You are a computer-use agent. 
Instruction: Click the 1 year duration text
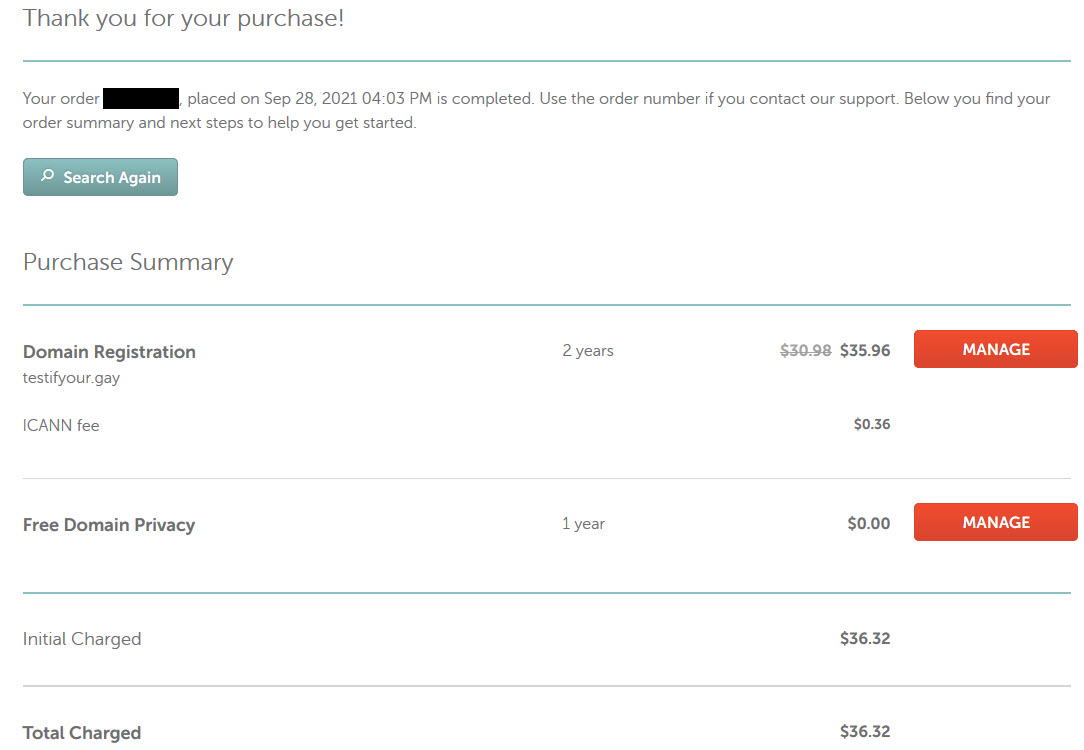583,523
